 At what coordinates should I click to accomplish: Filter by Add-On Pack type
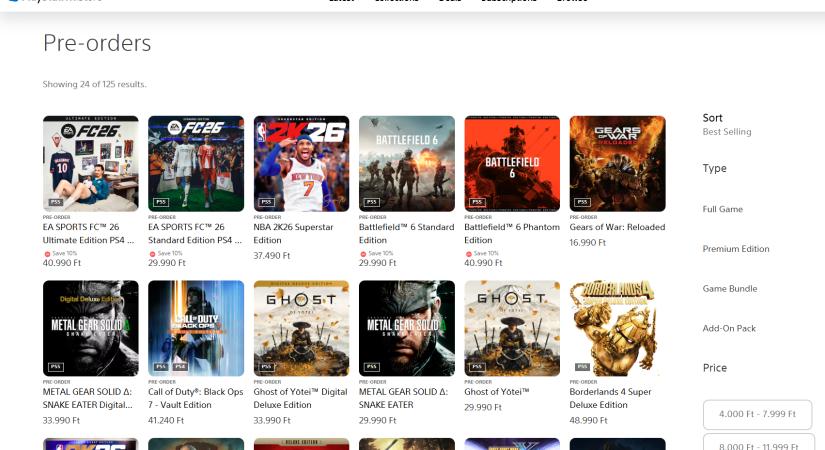pos(729,328)
